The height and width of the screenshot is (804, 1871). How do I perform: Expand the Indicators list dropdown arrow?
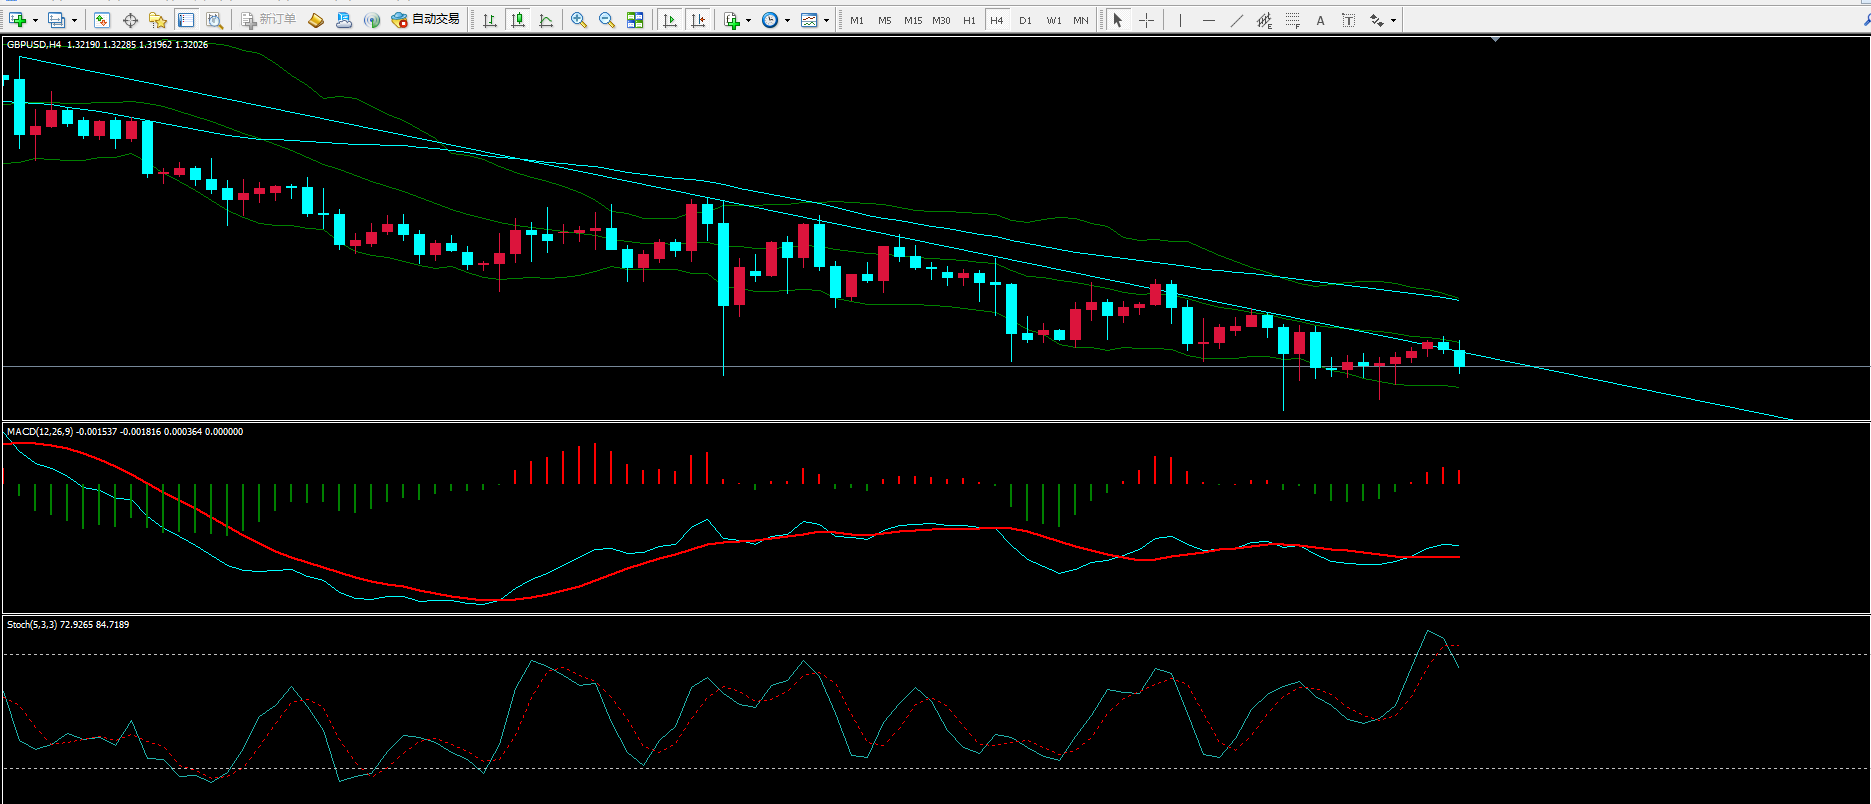(x=748, y=20)
